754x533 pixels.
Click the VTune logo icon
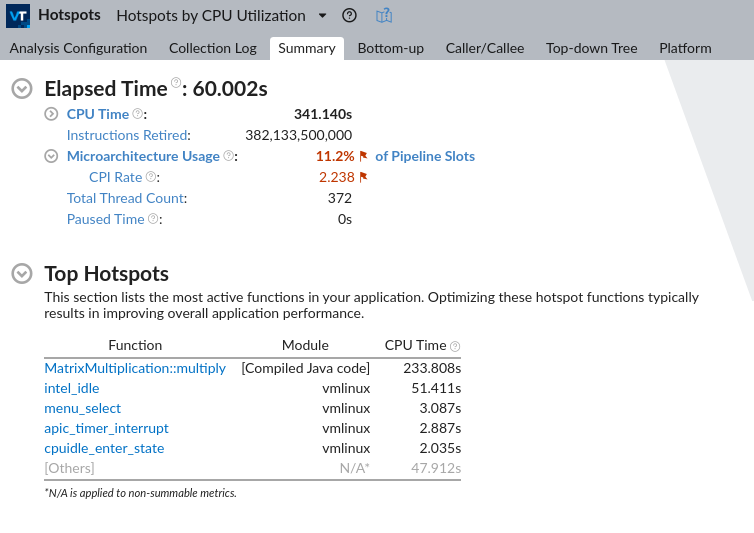[18, 16]
